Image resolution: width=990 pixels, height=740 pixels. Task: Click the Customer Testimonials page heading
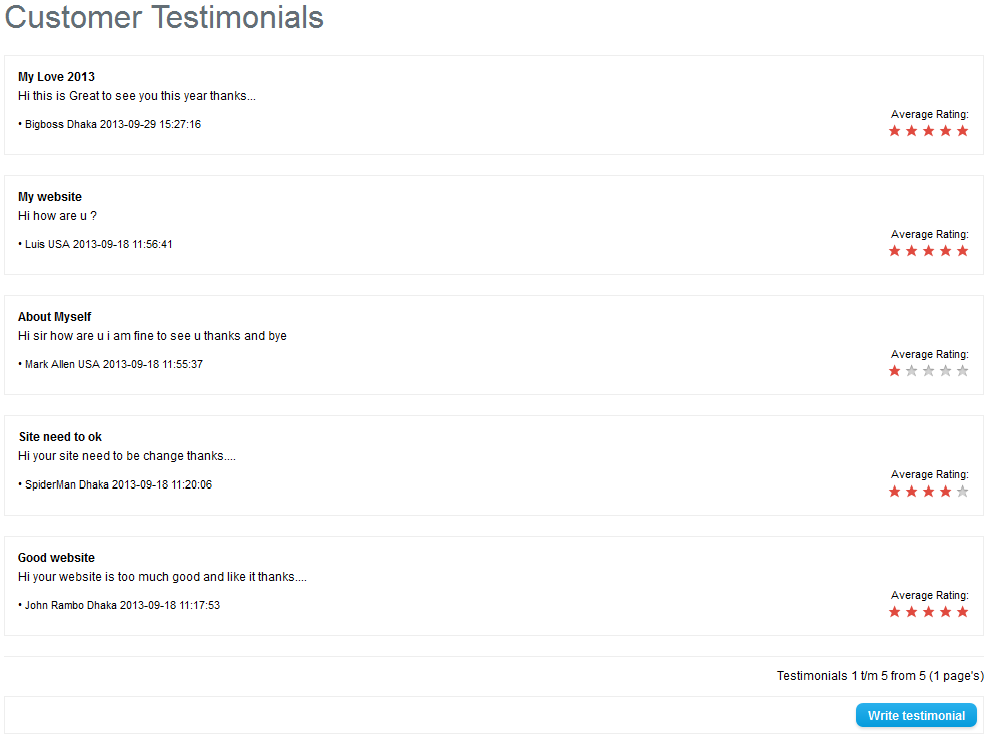point(164,17)
